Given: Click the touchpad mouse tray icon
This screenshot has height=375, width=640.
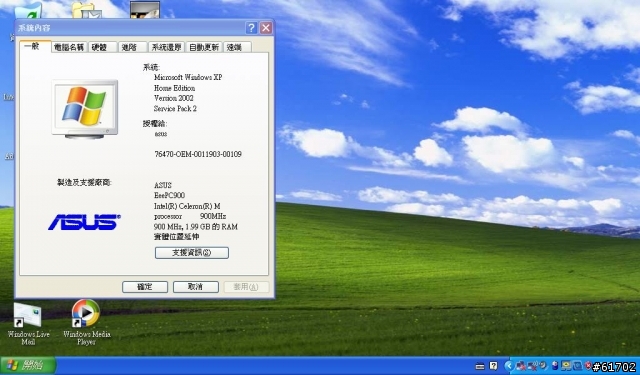Looking at the screenshot, I should click(555, 366).
